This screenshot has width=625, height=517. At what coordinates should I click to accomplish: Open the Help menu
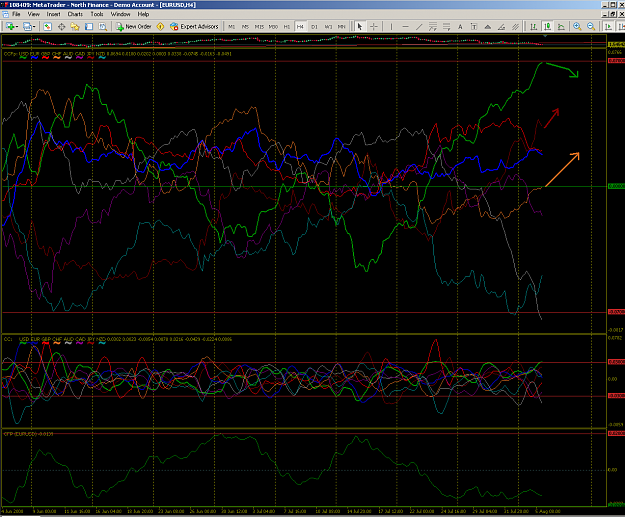143,14
